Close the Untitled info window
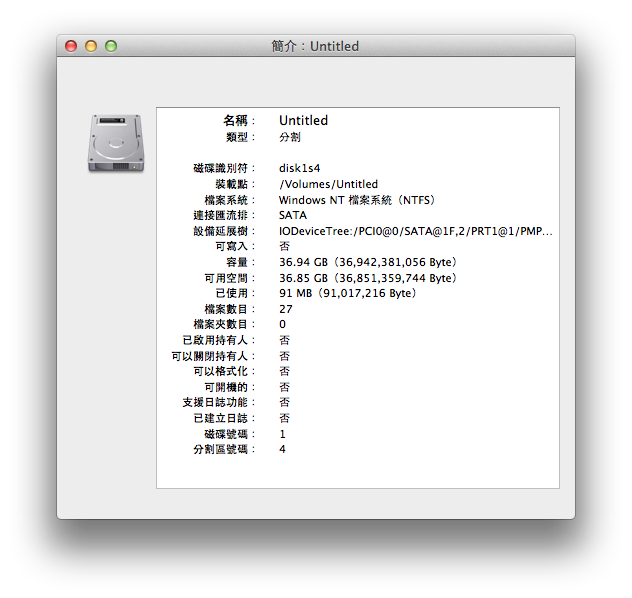 pos(71,46)
